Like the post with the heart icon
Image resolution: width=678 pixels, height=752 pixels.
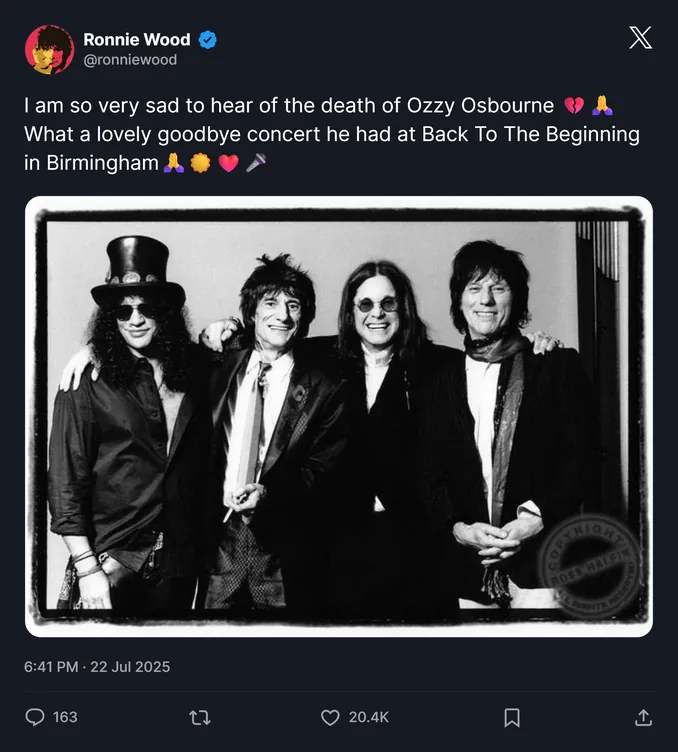(330, 717)
